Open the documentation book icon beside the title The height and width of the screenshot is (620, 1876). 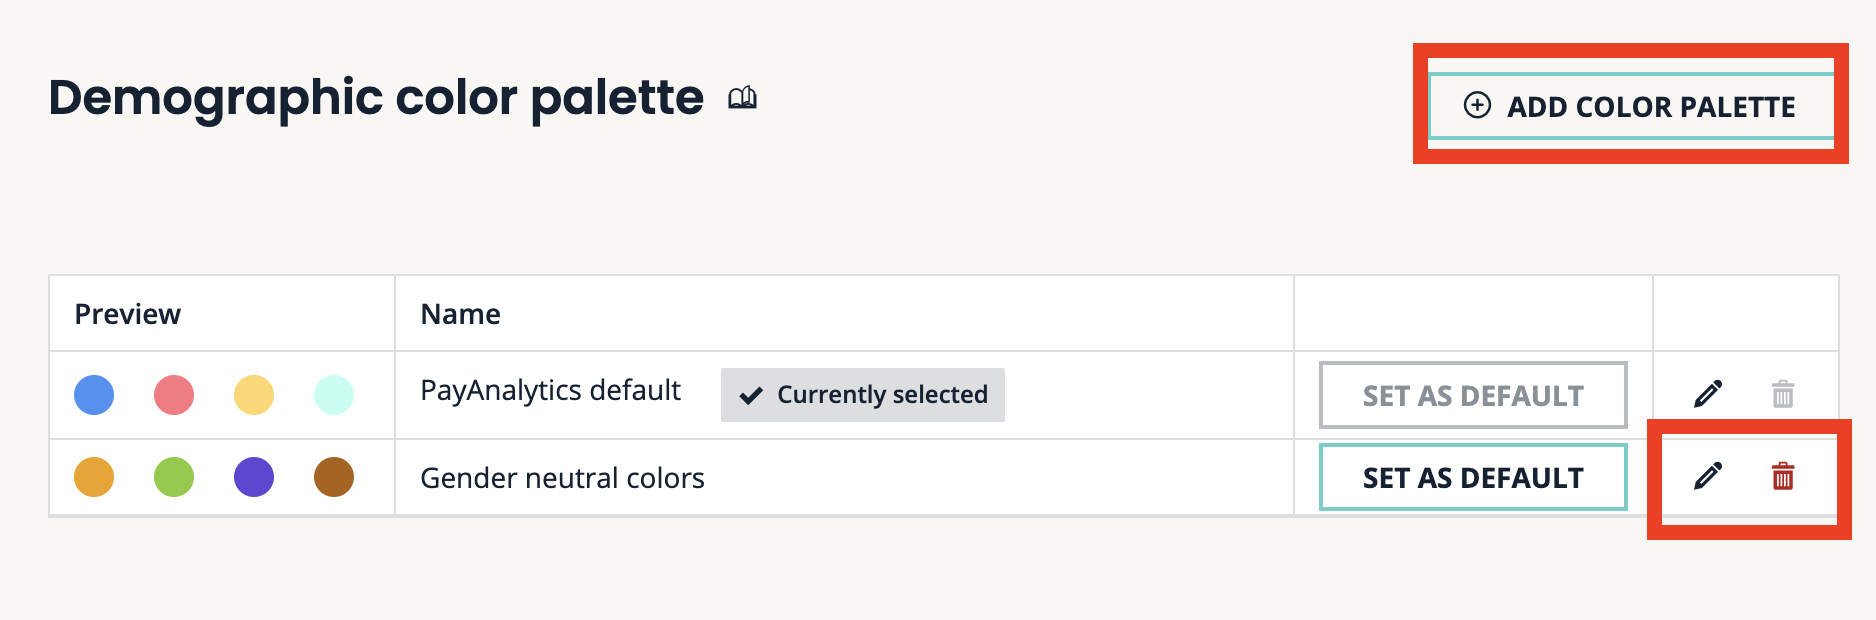(742, 98)
